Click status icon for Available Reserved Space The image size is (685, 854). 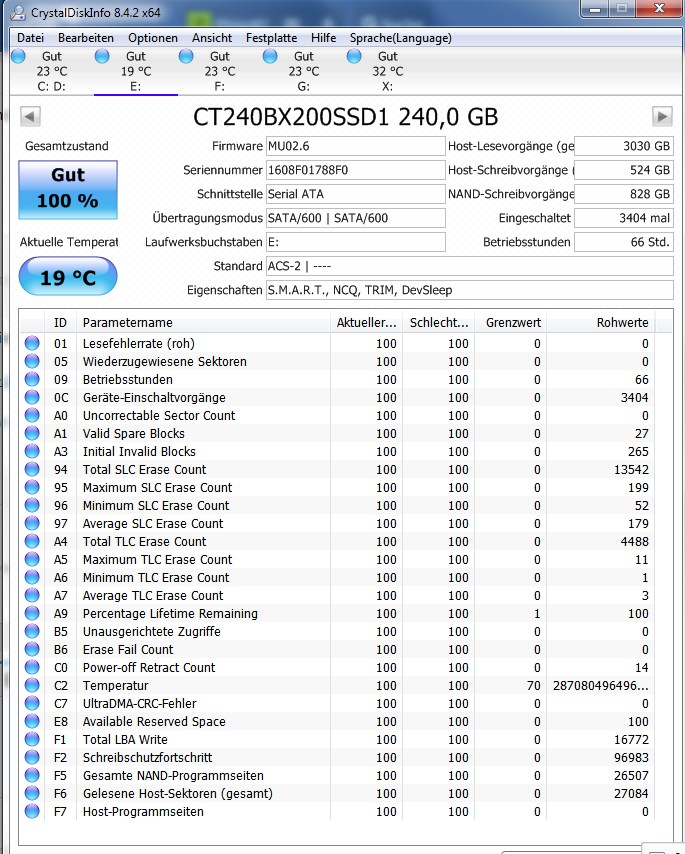tap(32, 721)
